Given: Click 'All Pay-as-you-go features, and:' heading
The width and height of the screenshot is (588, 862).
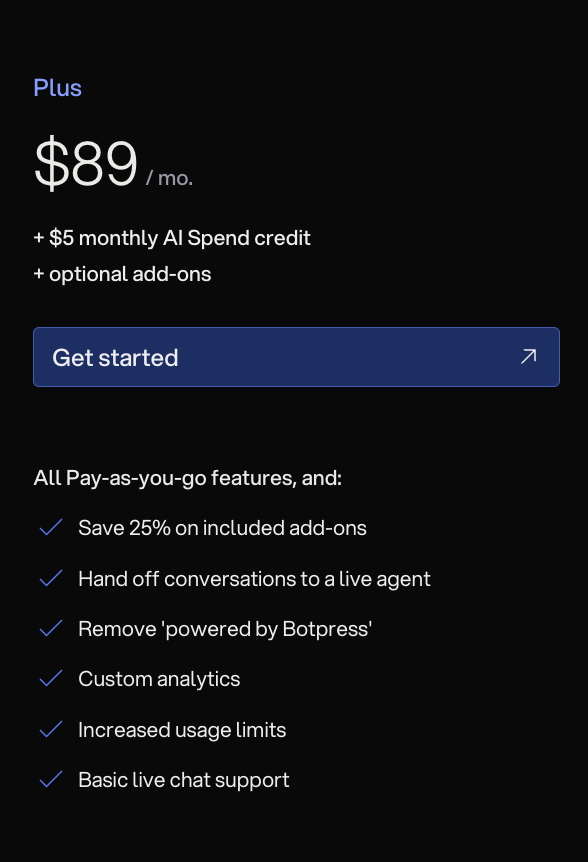Looking at the screenshot, I should 188,478.
